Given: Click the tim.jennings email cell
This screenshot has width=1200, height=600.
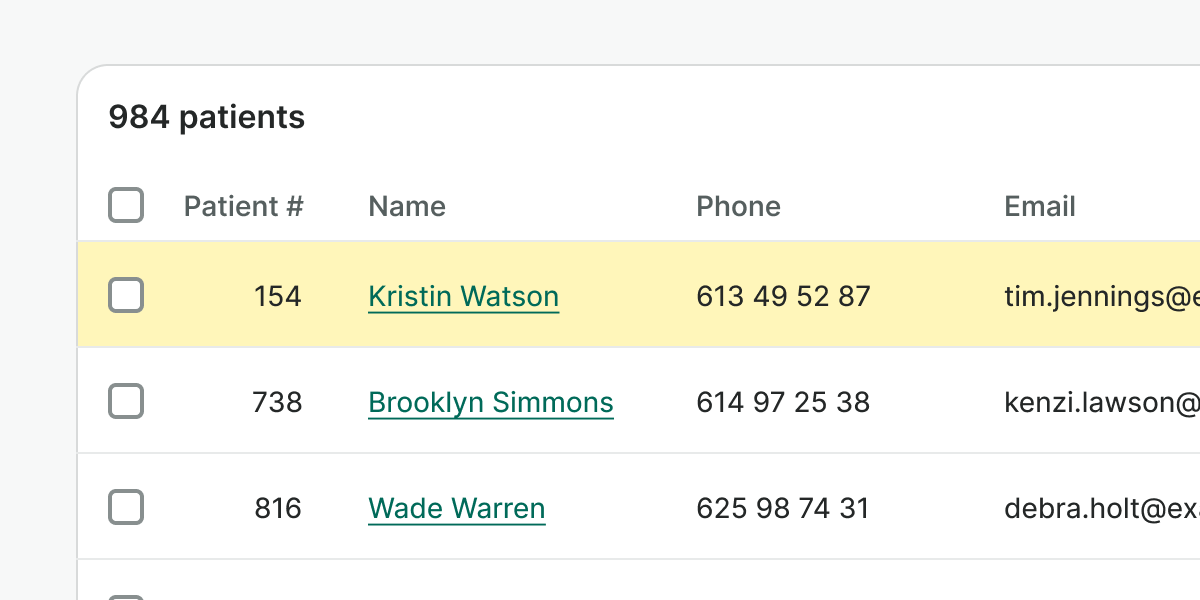Looking at the screenshot, I should pyautogui.click(x=1100, y=296).
